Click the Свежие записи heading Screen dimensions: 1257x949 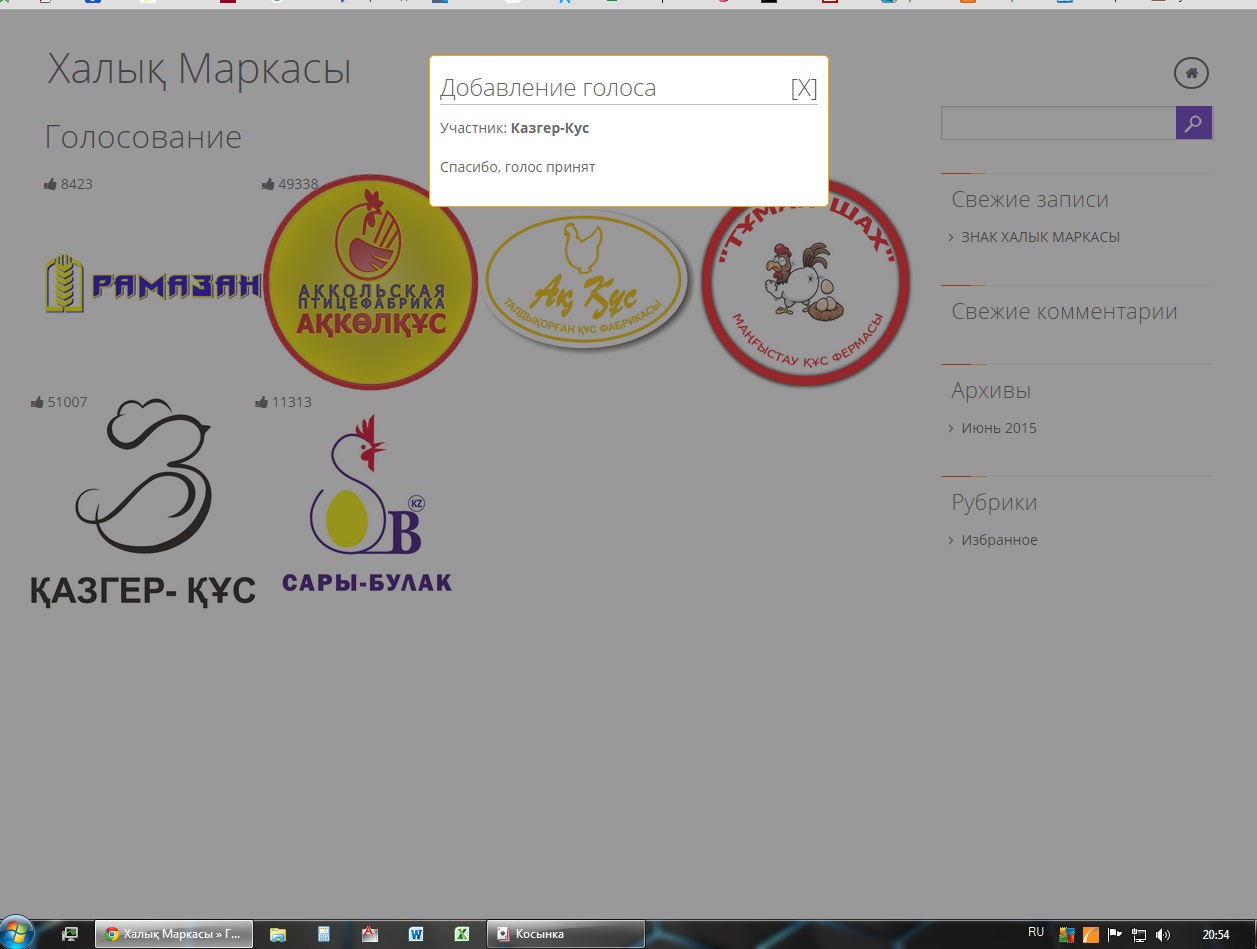click(1030, 199)
